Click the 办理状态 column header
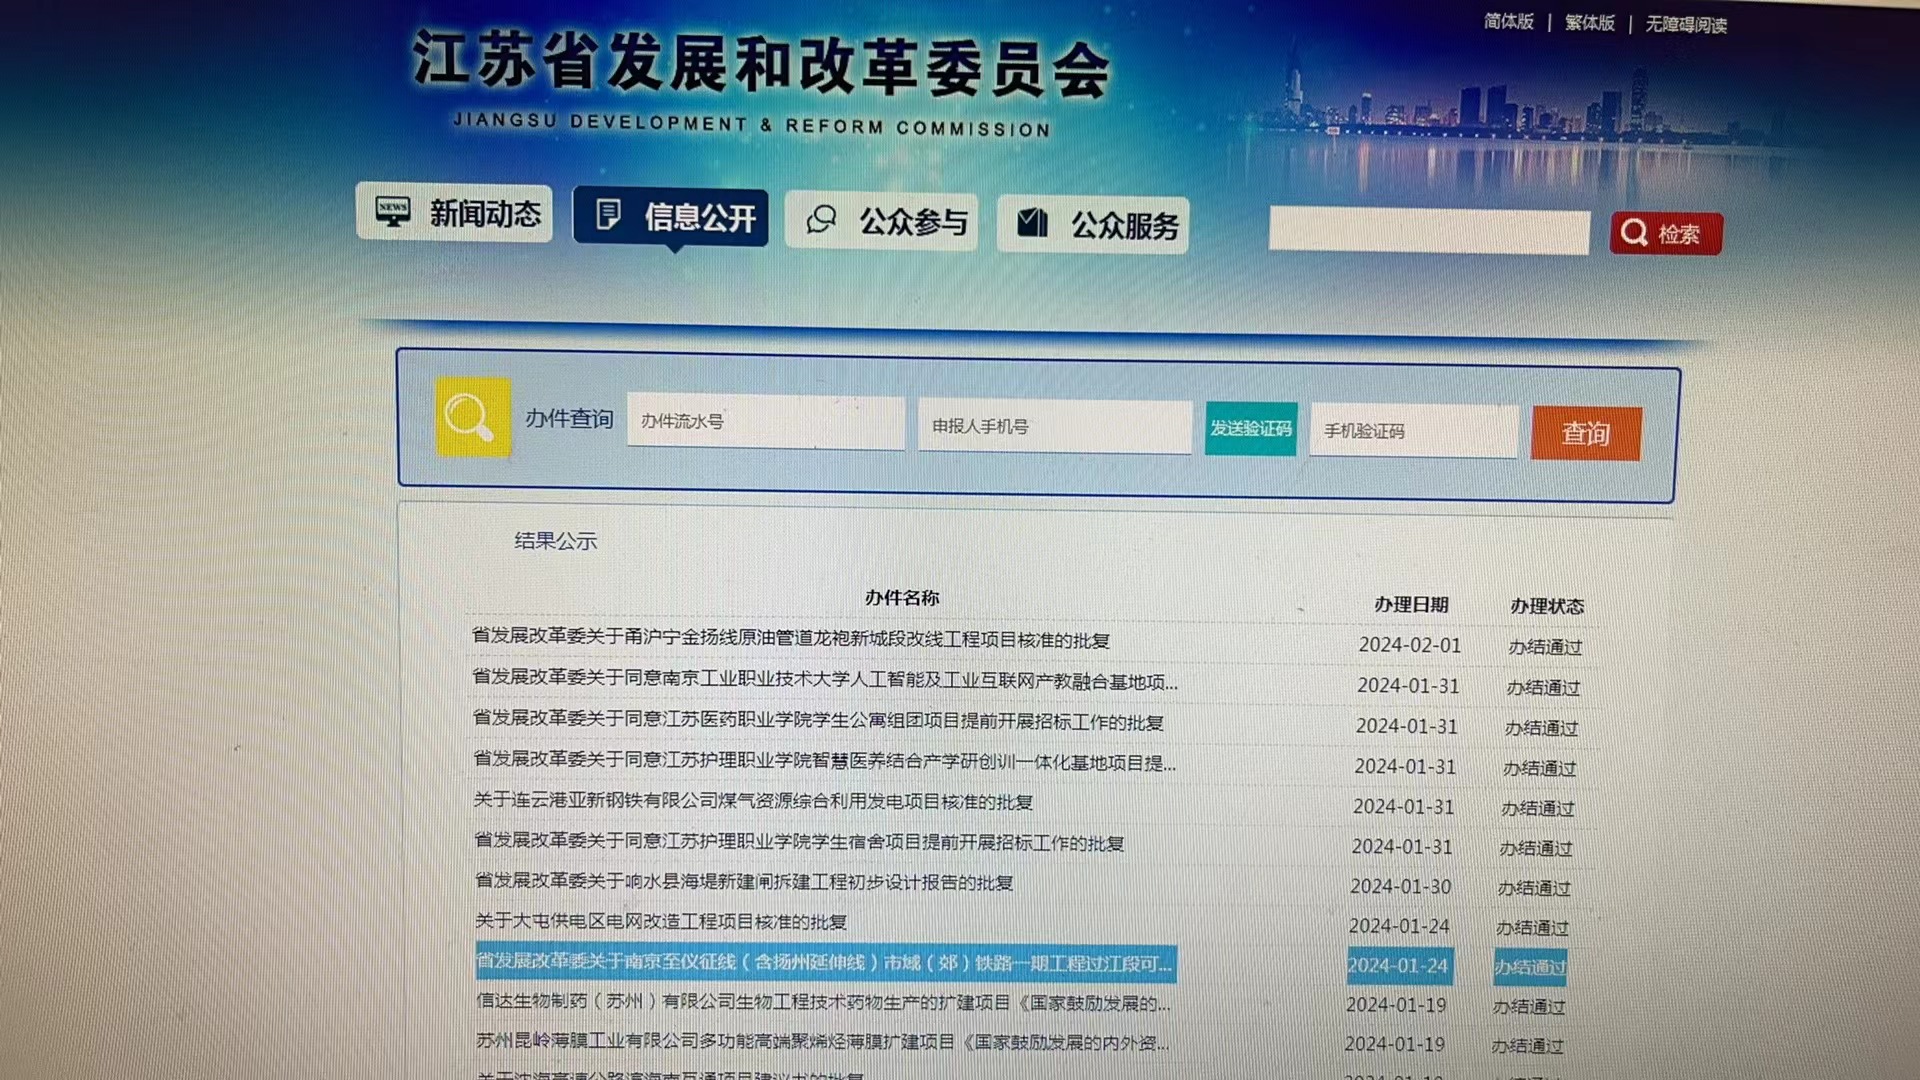1920x1080 pixels. [1547, 606]
